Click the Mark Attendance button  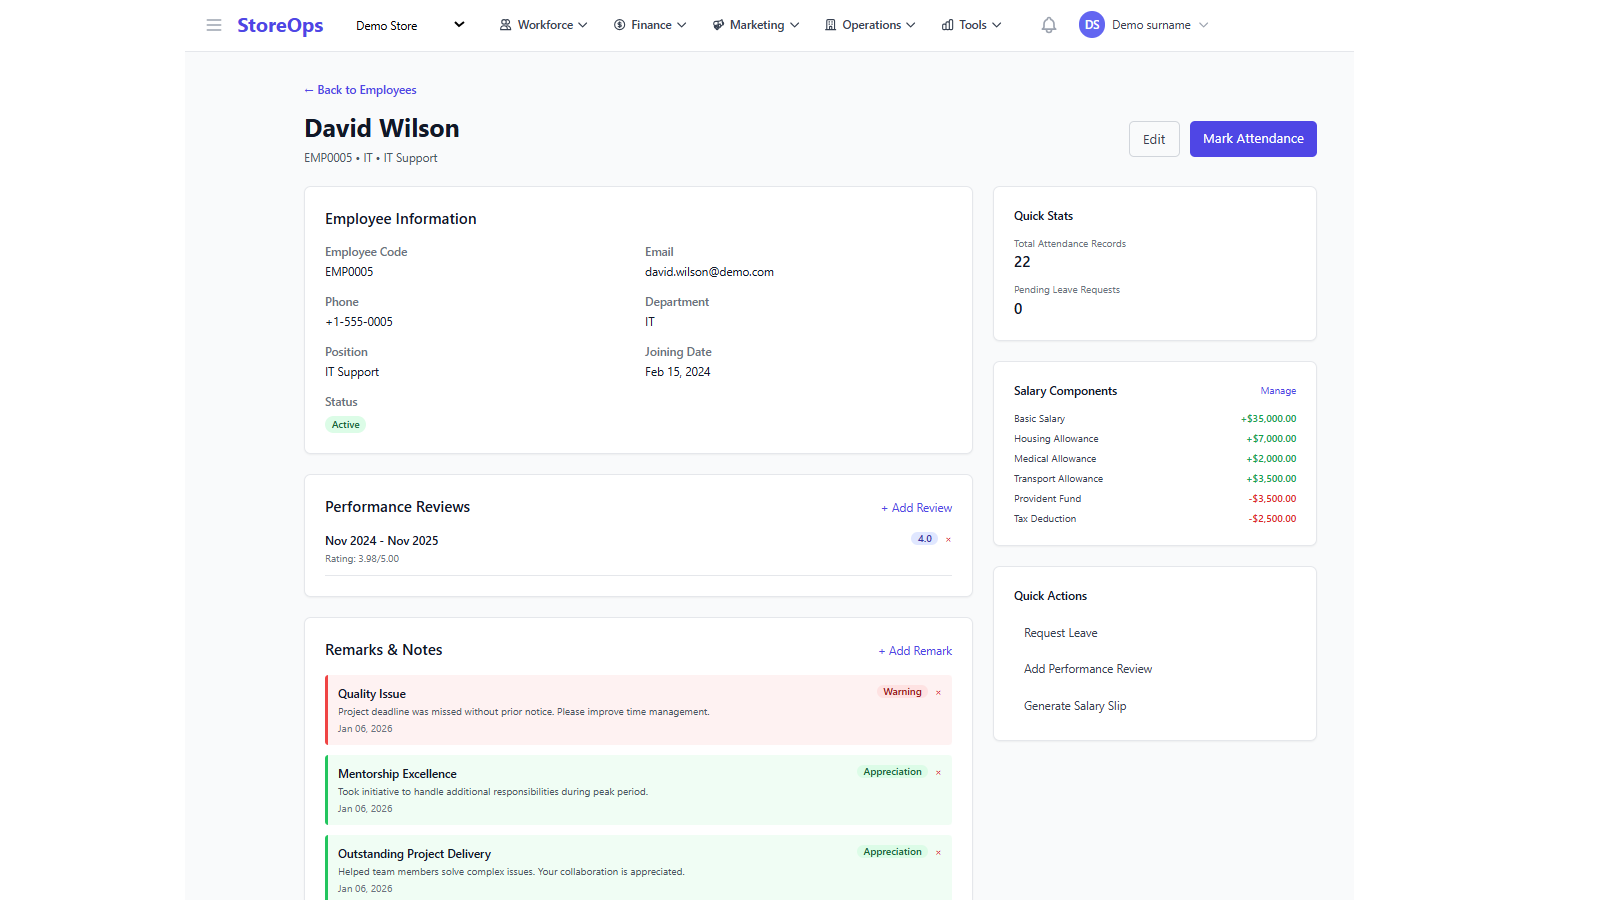tap(1253, 138)
